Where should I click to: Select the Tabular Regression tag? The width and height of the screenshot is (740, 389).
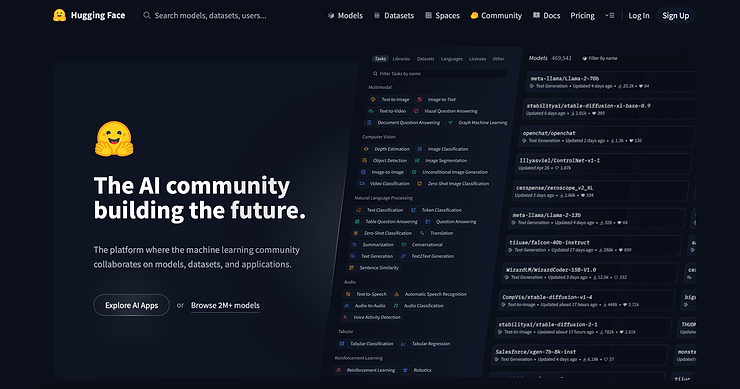[x=426, y=344]
